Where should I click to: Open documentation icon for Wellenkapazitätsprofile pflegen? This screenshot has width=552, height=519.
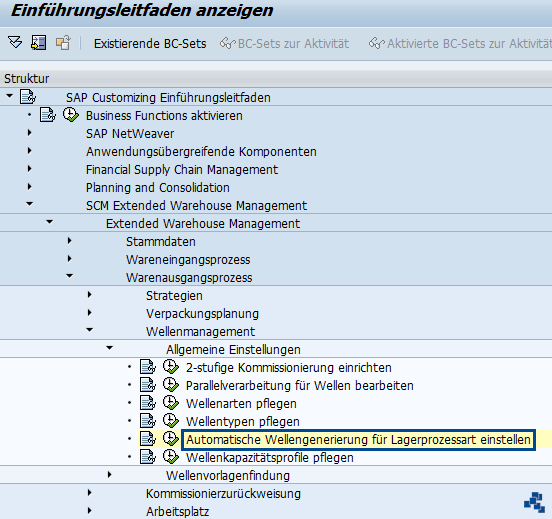(148, 457)
